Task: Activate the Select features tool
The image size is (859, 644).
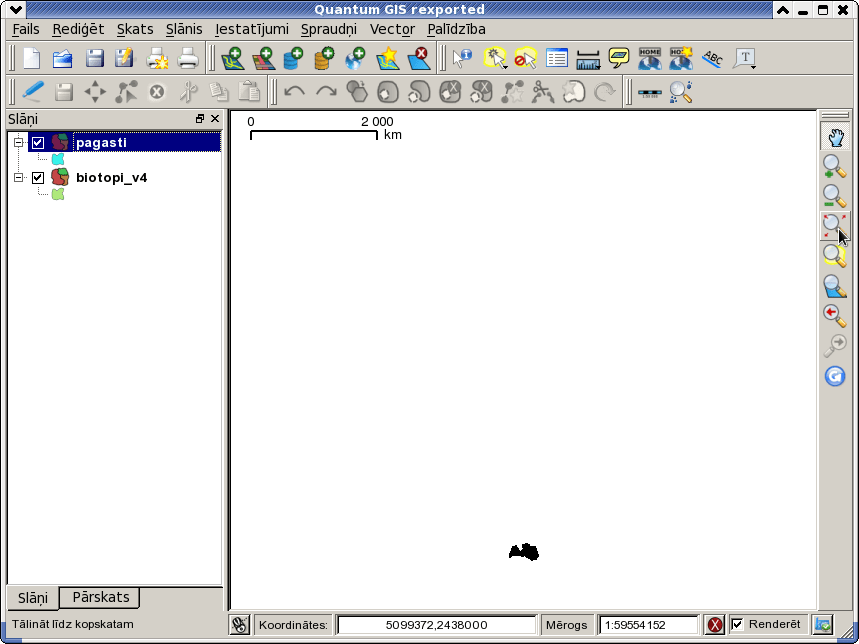Action: click(494, 58)
